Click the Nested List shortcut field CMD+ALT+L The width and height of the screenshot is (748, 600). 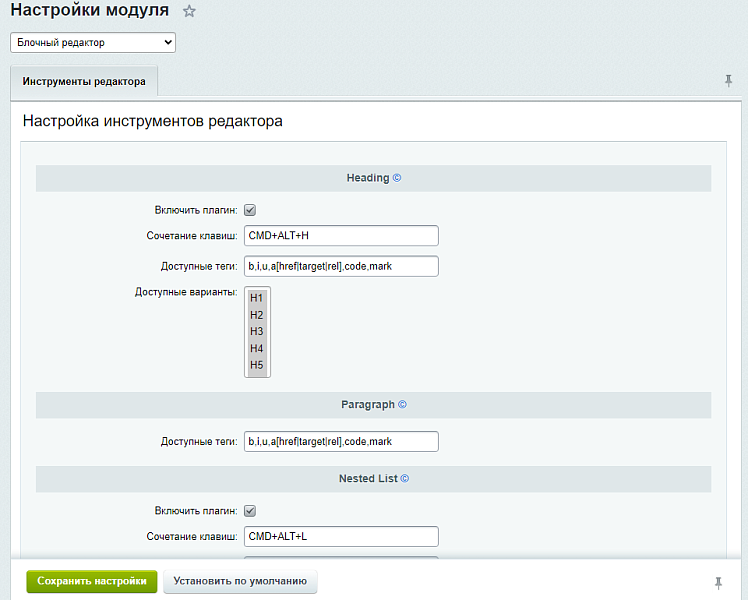click(x=341, y=536)
